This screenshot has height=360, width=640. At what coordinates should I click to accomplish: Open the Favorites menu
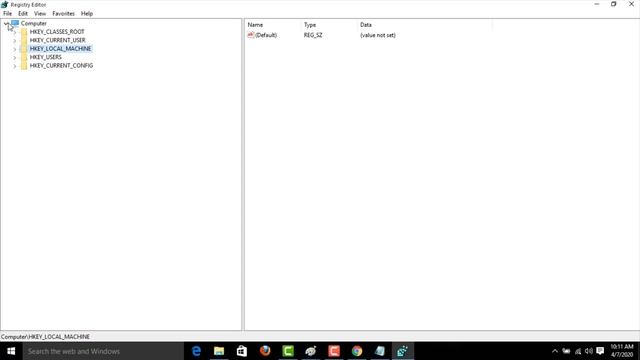[x=63, y=13]
